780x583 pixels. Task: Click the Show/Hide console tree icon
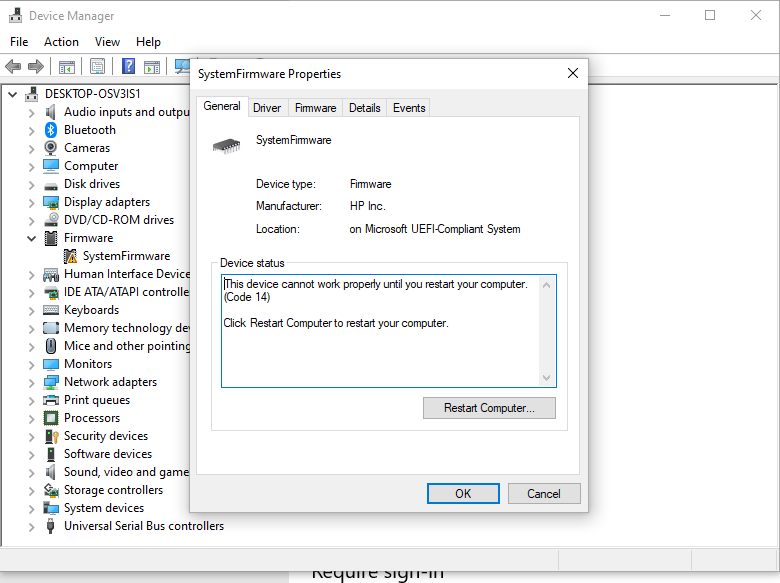[x=67, y=66]
